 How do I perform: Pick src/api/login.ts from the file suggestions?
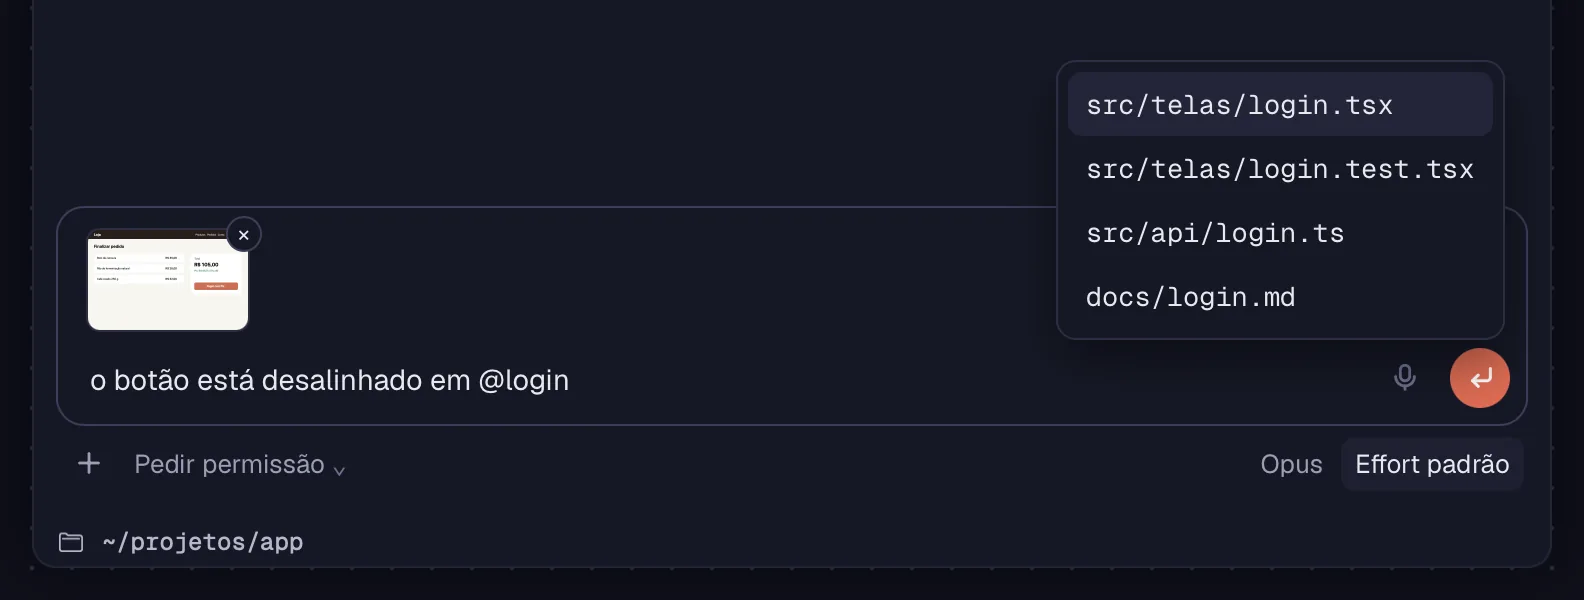pos(1280,233)
